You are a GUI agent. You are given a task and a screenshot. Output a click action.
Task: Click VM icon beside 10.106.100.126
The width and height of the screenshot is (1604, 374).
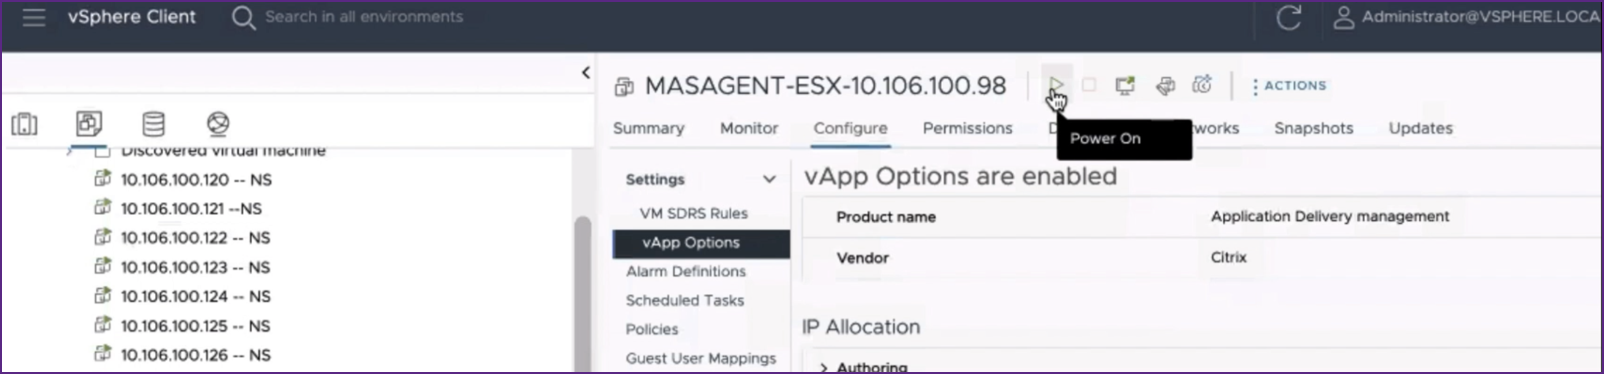102,354
